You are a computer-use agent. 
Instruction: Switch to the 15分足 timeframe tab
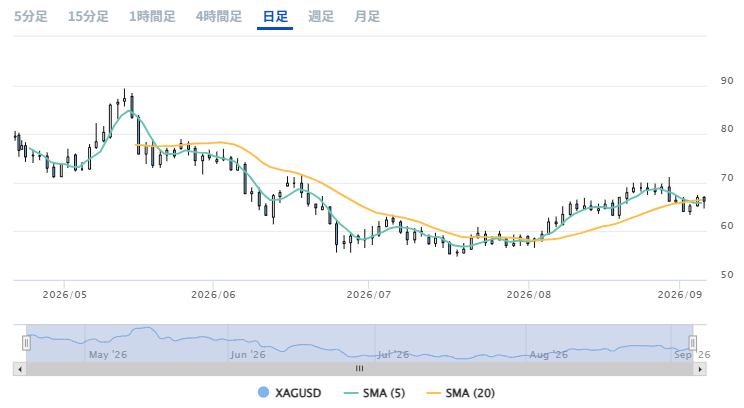pyautogui.click(x=88, y=17)
